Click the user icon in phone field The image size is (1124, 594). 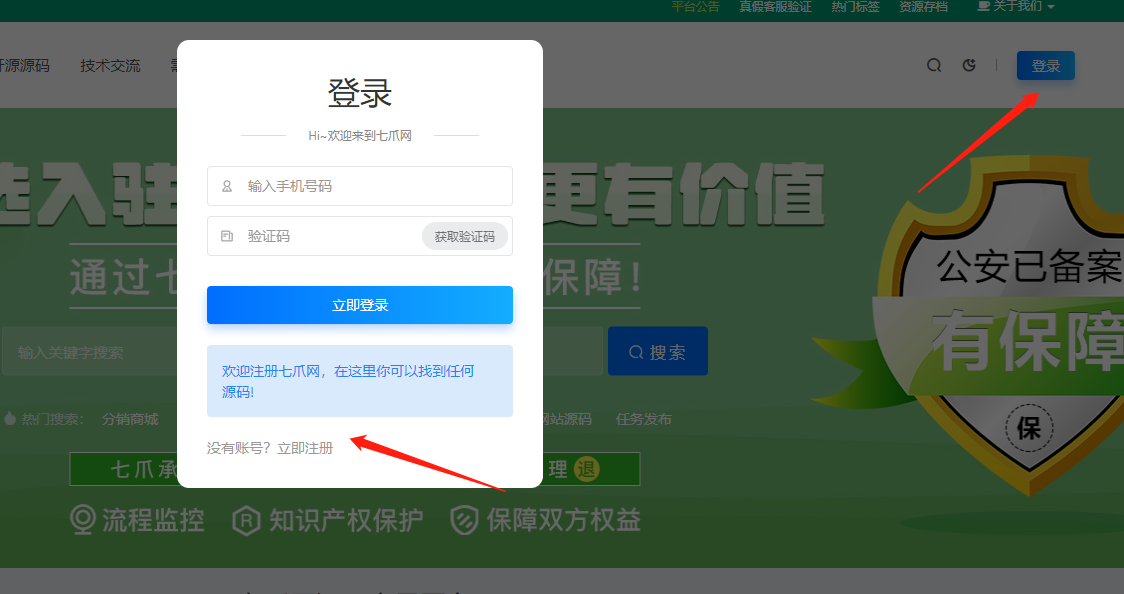tap(227, 186)
